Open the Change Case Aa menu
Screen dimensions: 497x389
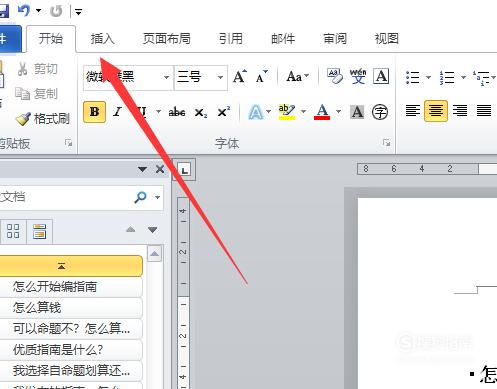point(298,77)
